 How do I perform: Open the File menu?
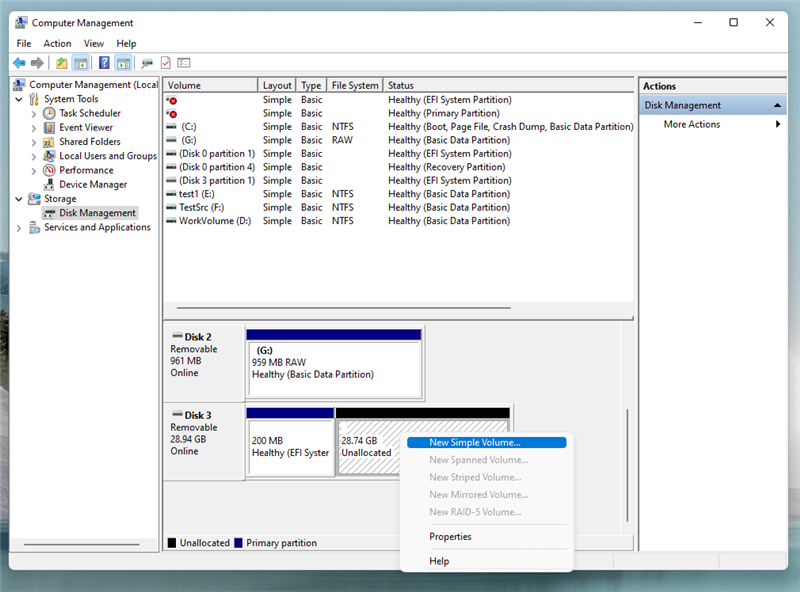(x=23, y=43)
